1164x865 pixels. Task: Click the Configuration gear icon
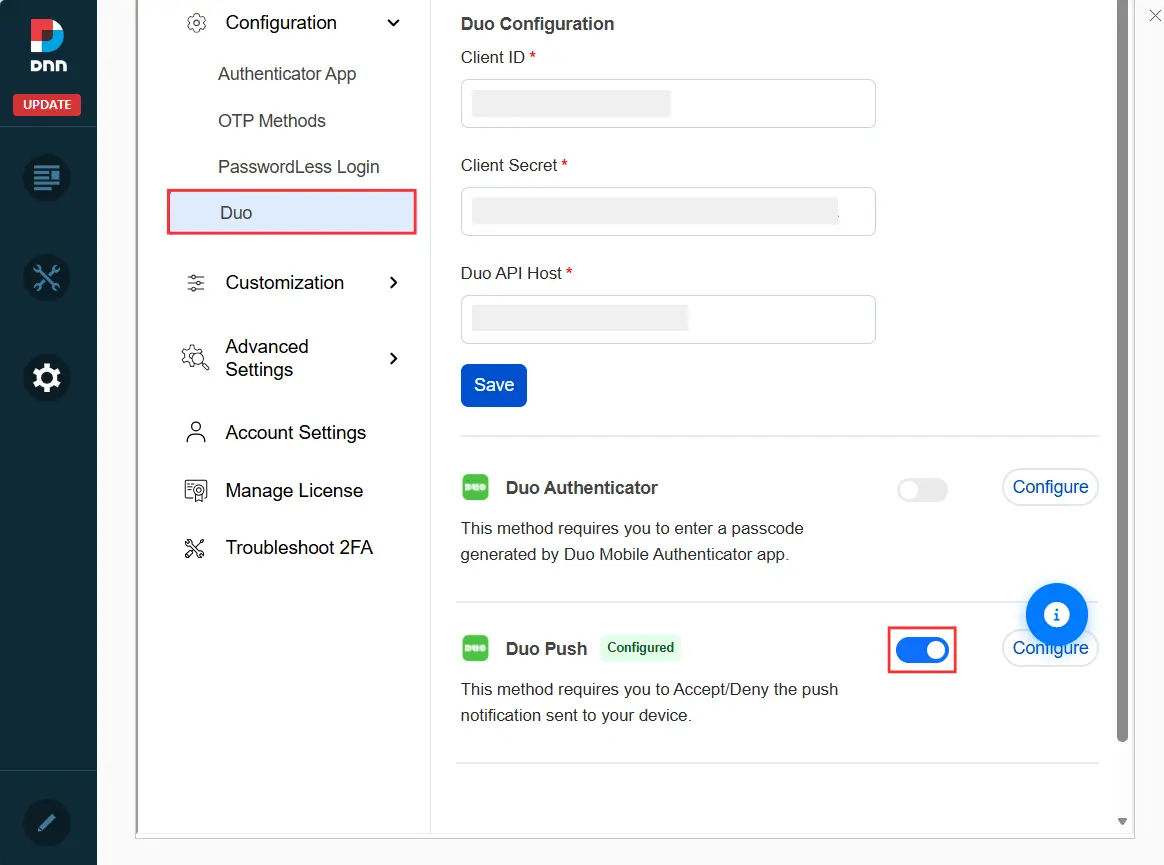[x=196, y=23]
